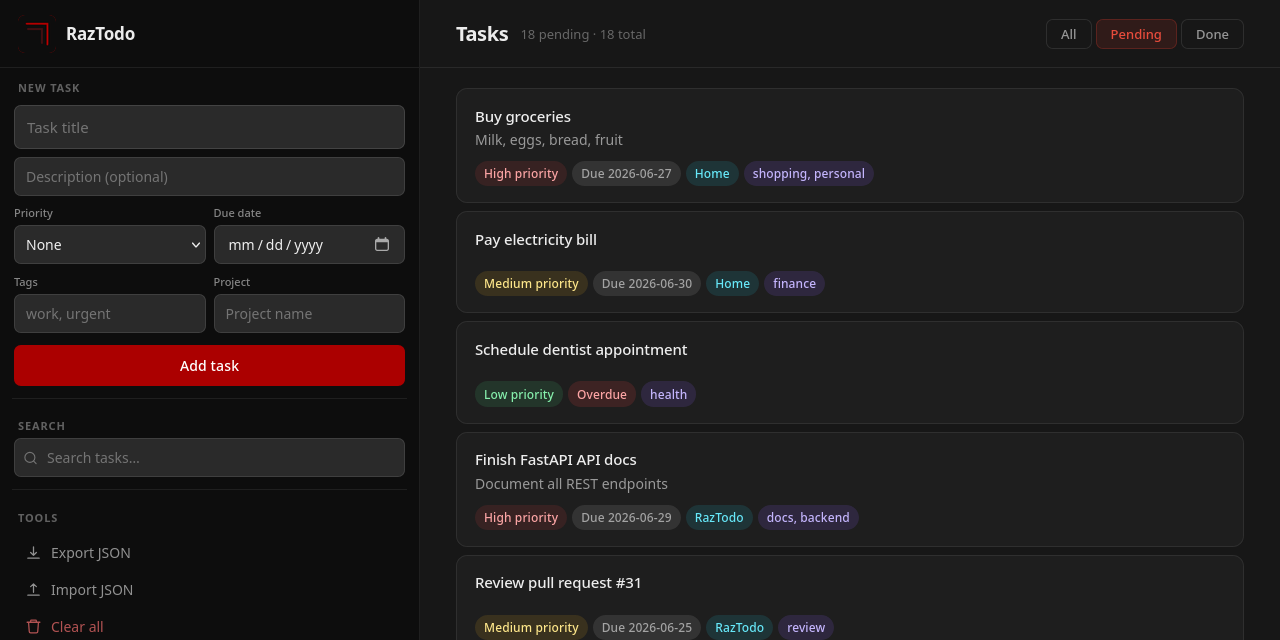Image resolution: width=1280 pixels, height=640 pixels.
Task: Click the health tag badge
Action: tap(668, 394)
